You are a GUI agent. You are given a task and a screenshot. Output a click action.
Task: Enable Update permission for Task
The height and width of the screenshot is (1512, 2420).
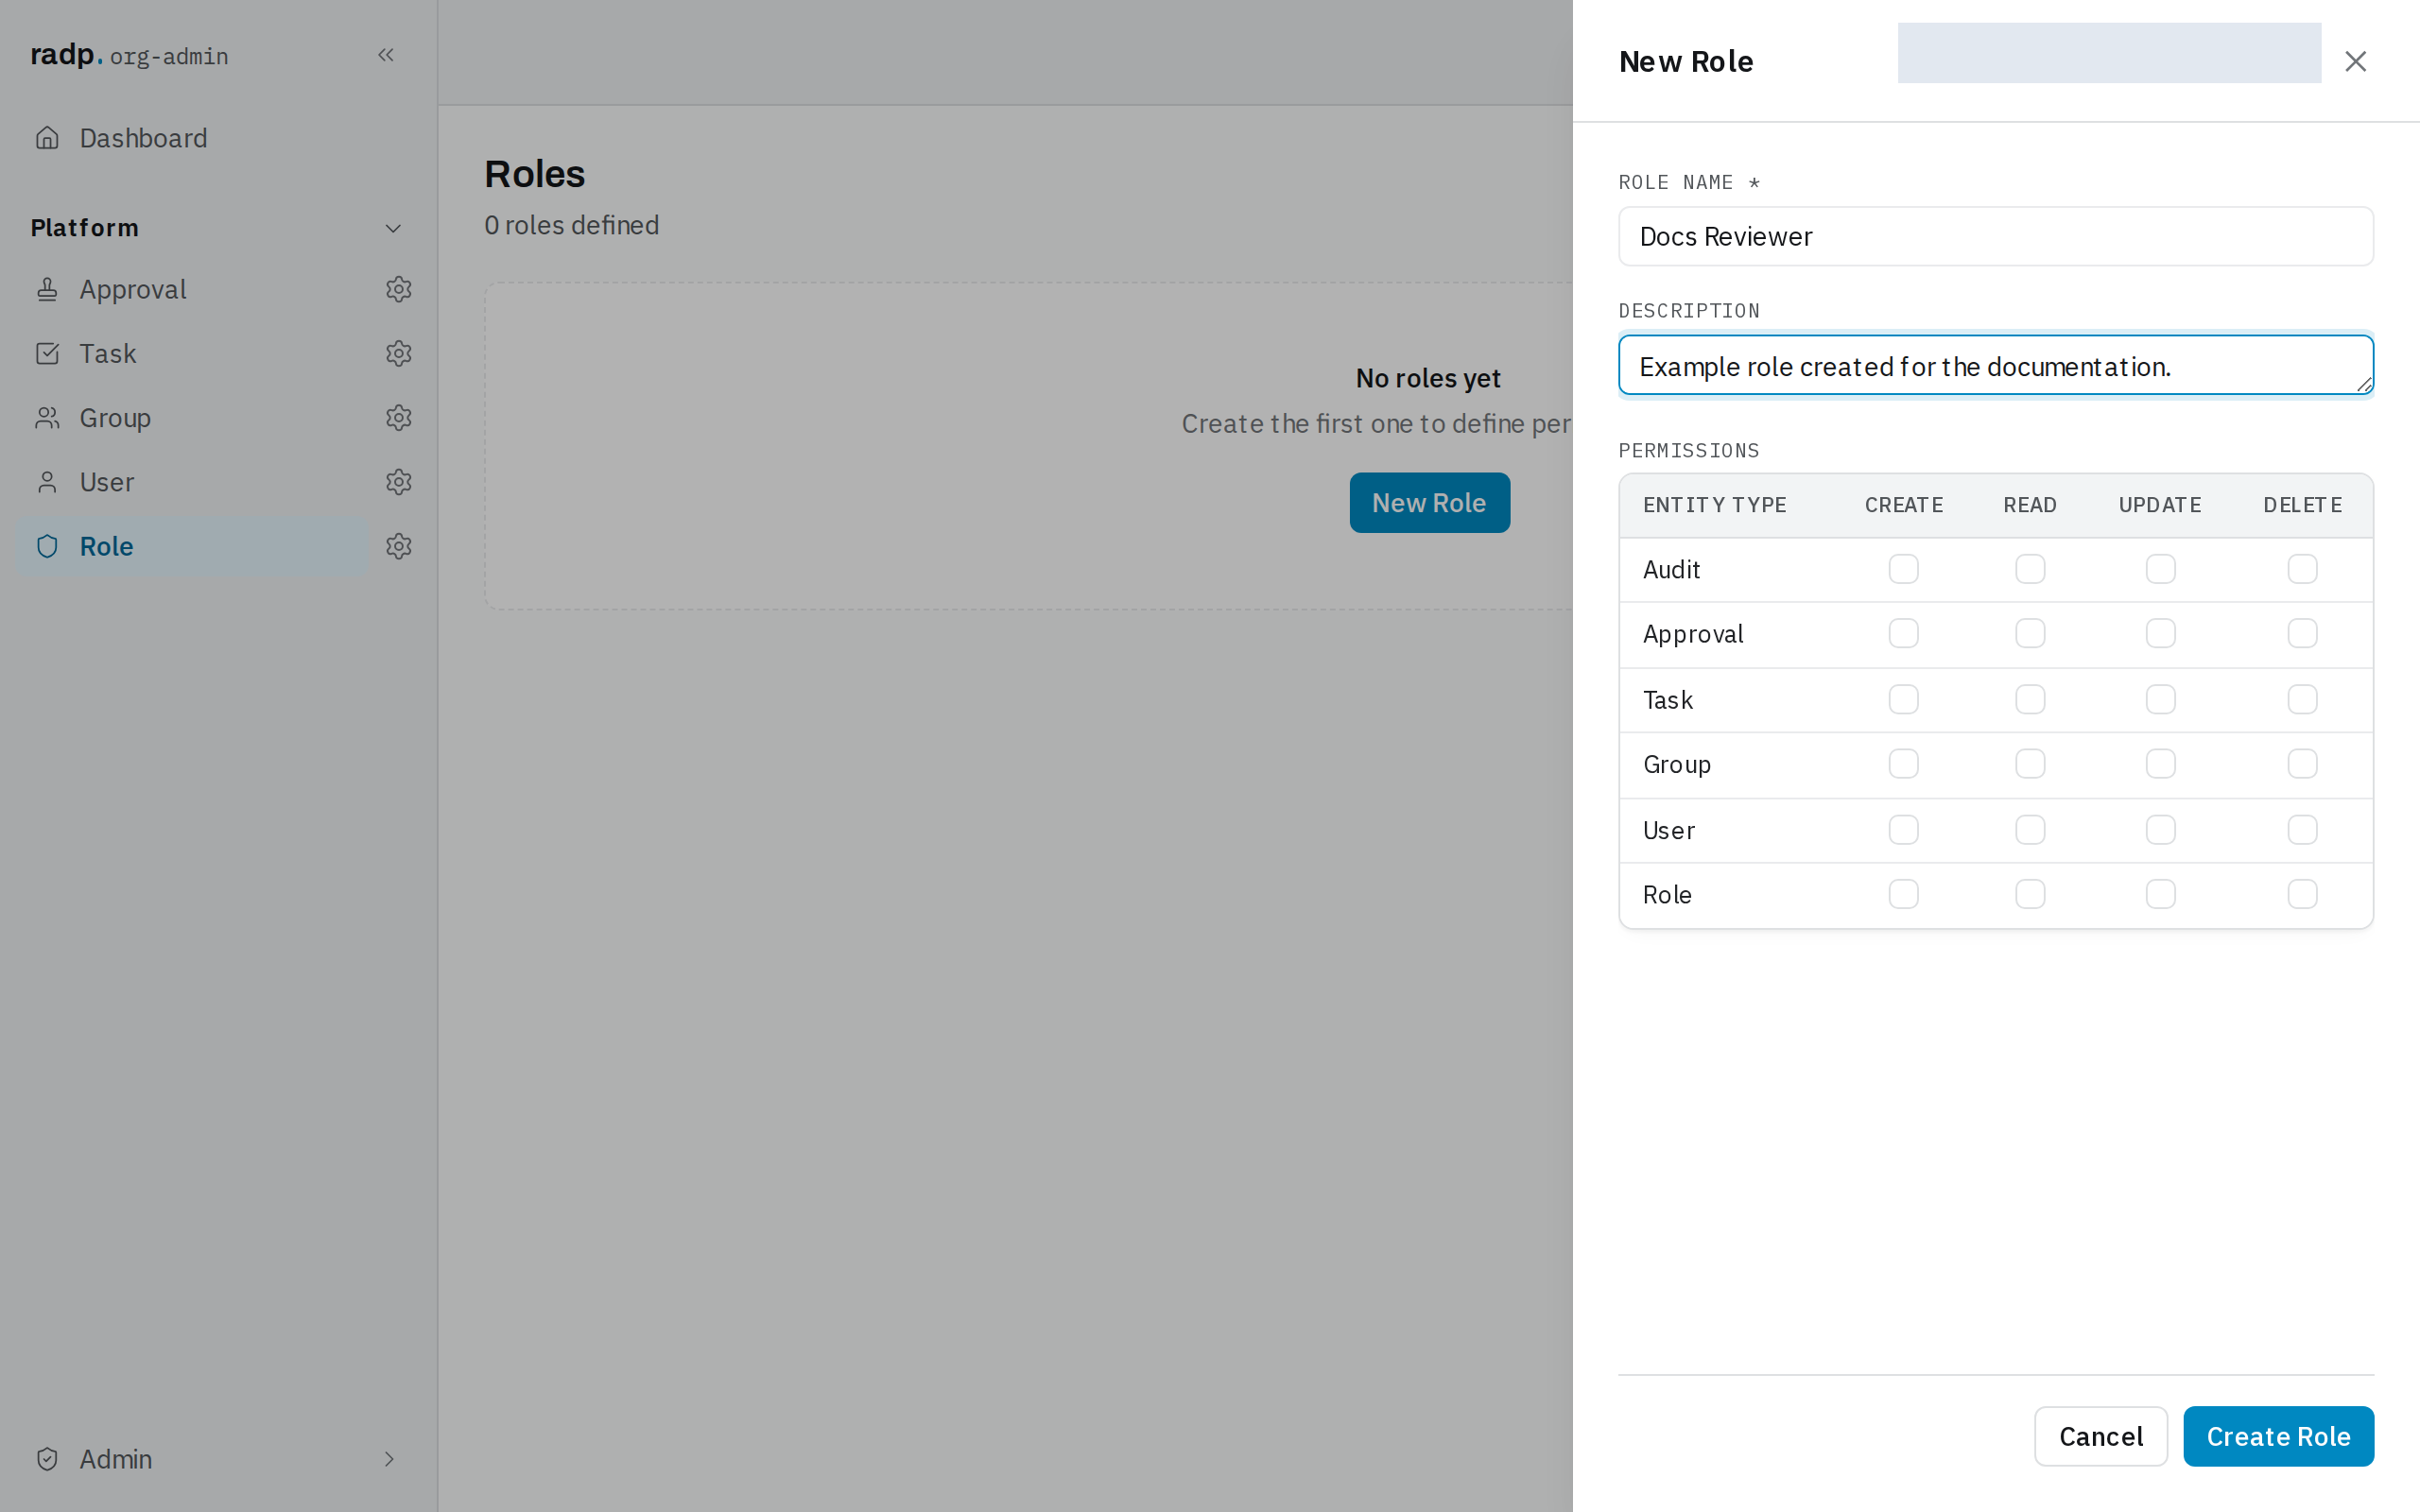2160,699
